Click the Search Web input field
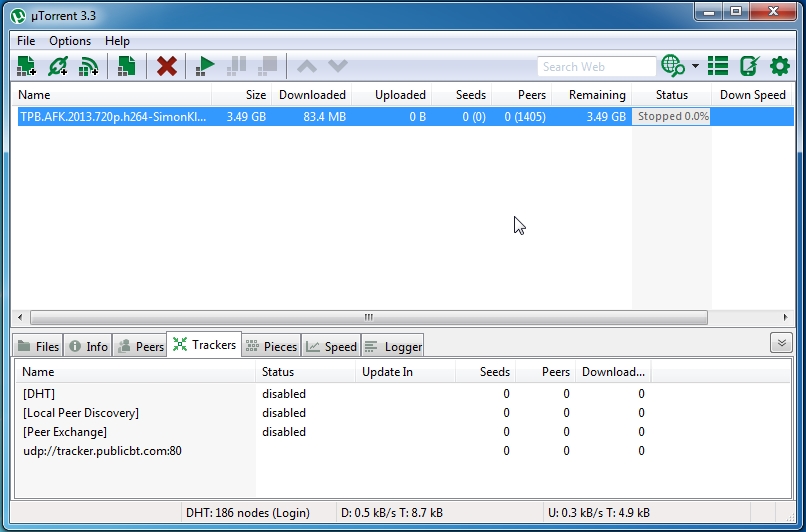Screen dimensions: 806x532 coord(596,66)
